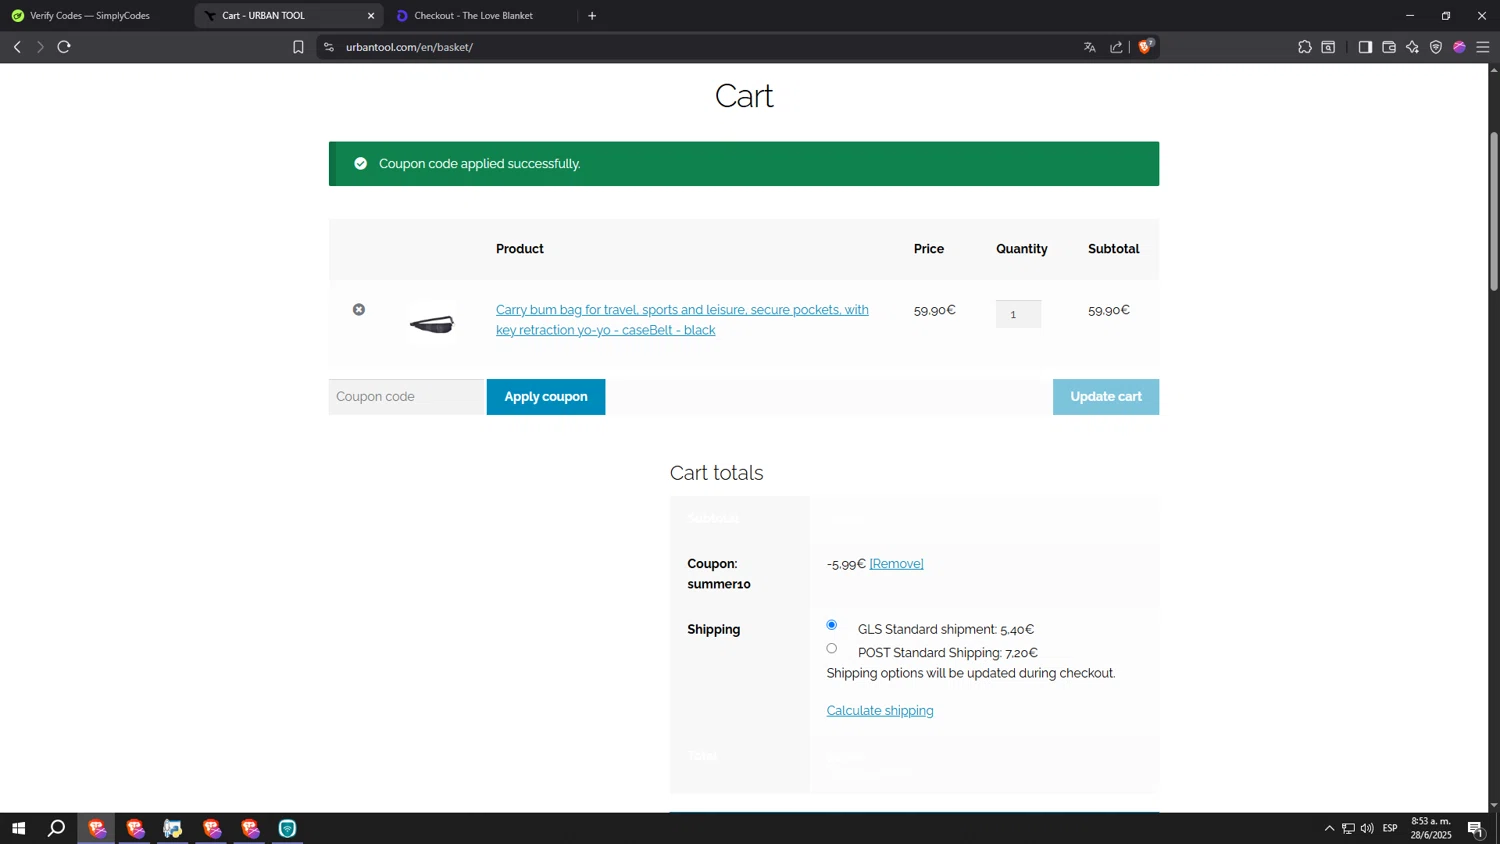1500x844 pixels.
Task: Click the Apply coupon button
Action: click(x=546, y=397)
